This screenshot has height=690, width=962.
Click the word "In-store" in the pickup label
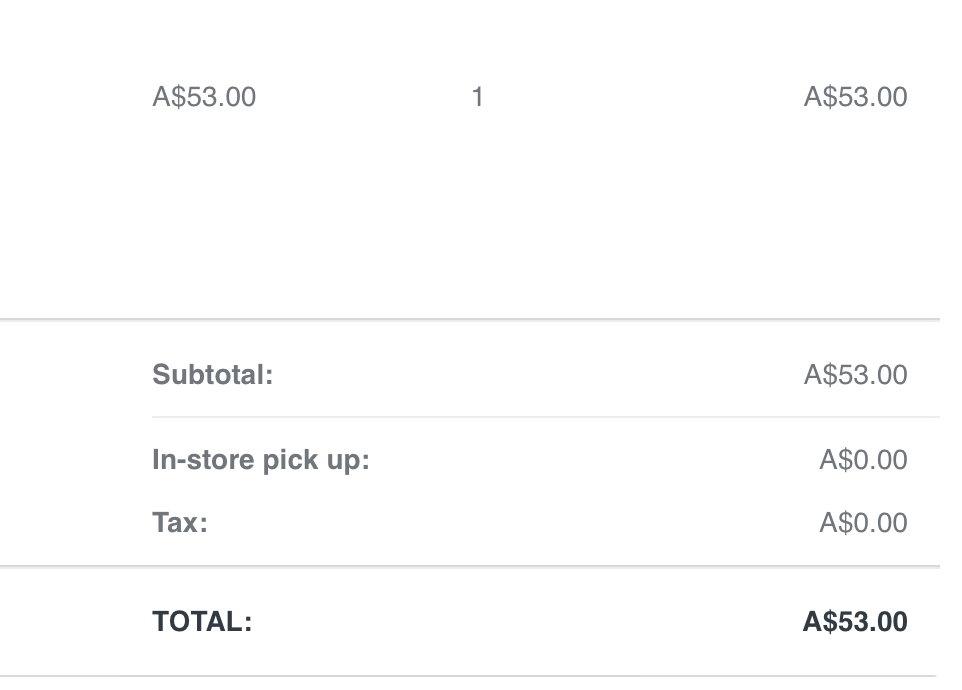[198, 460]
